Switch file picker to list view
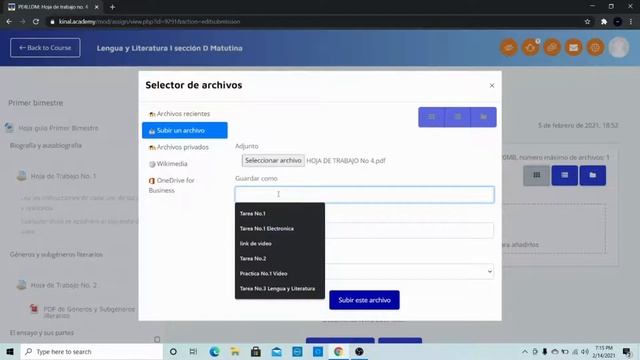This screenshot has width=640, height=360. 458,117
